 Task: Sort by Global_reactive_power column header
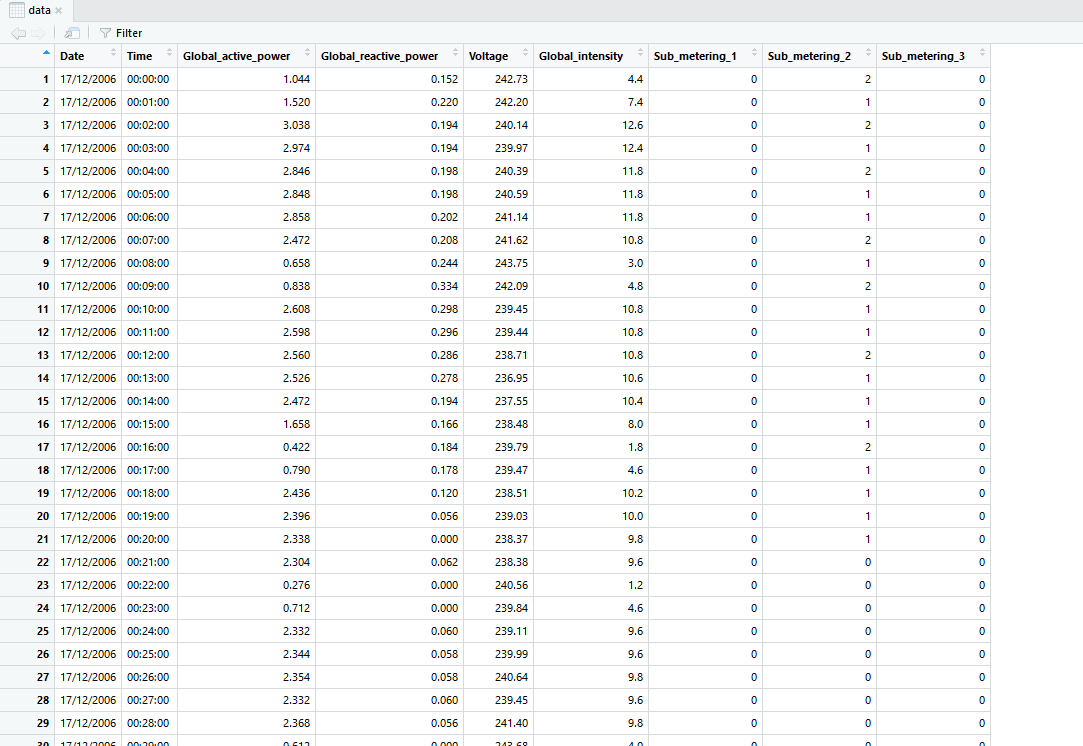point(389,56)
